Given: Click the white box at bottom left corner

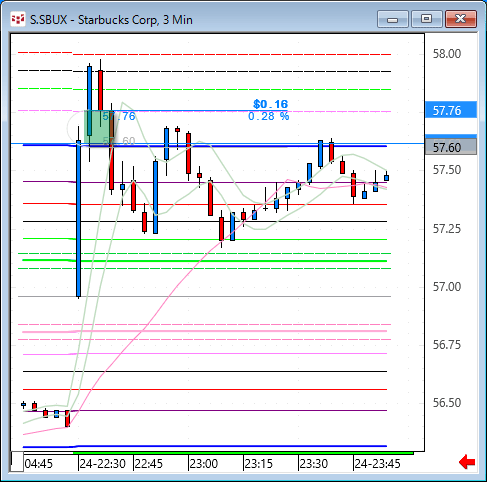Looking at the screenshot, I should (x=17, y=462).
